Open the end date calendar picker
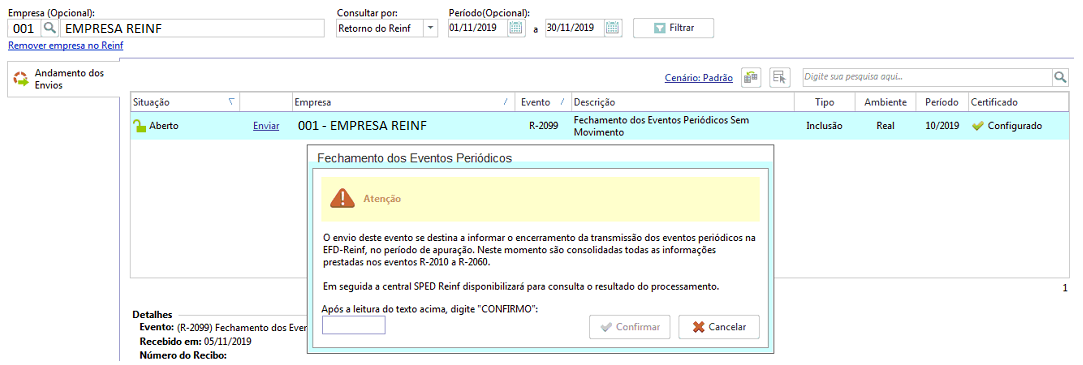 click(x=613, y=28)
